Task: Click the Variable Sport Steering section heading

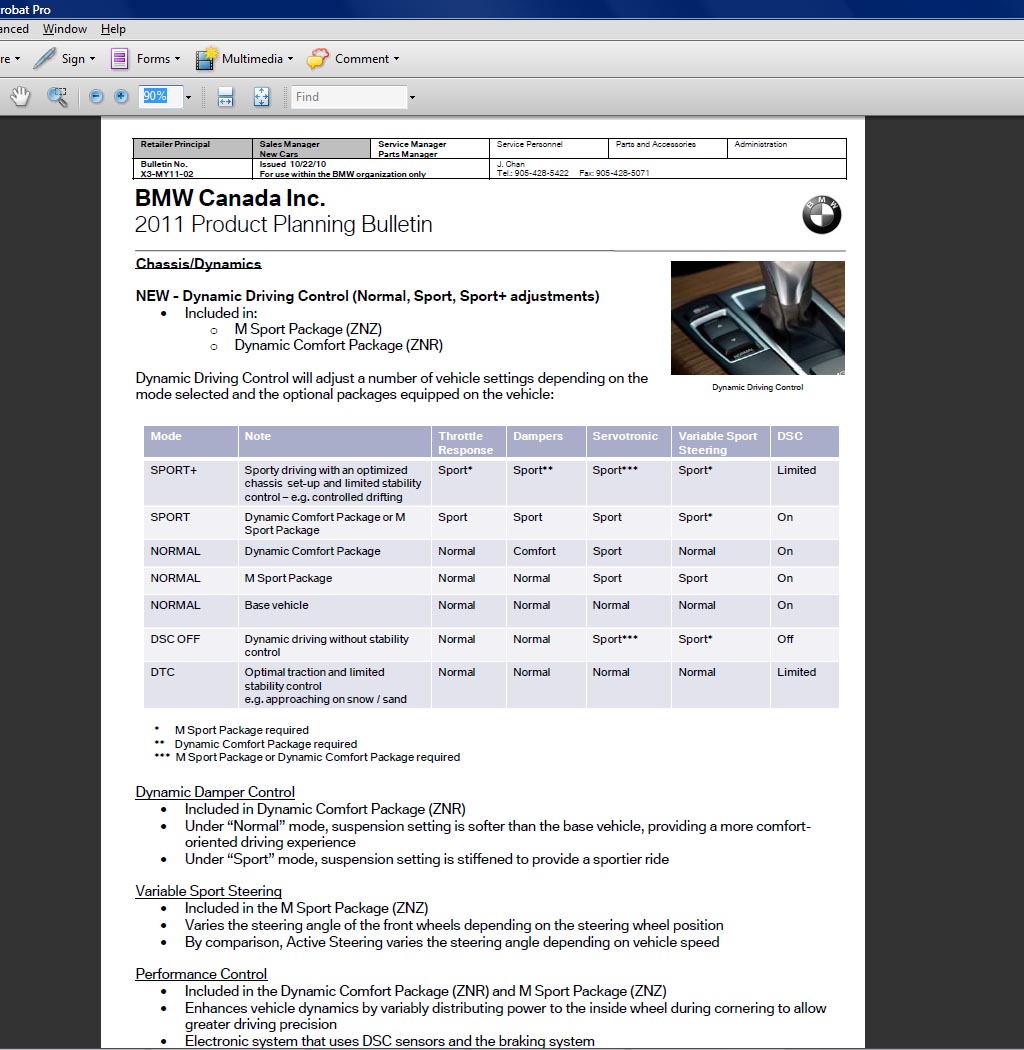Action: coord(208,891)
